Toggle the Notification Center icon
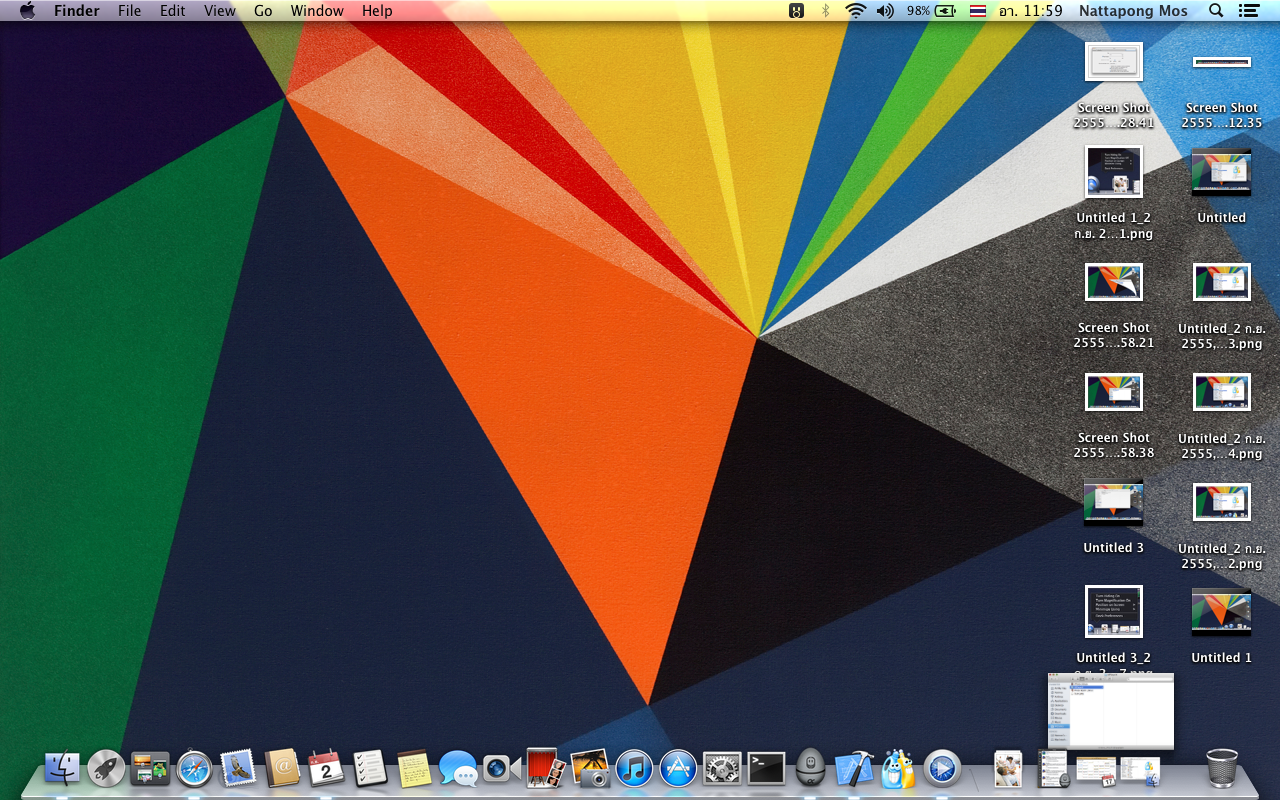The height and width of the screenshot is (800, 1280). pyautogui.click(x=1248, y=11)
